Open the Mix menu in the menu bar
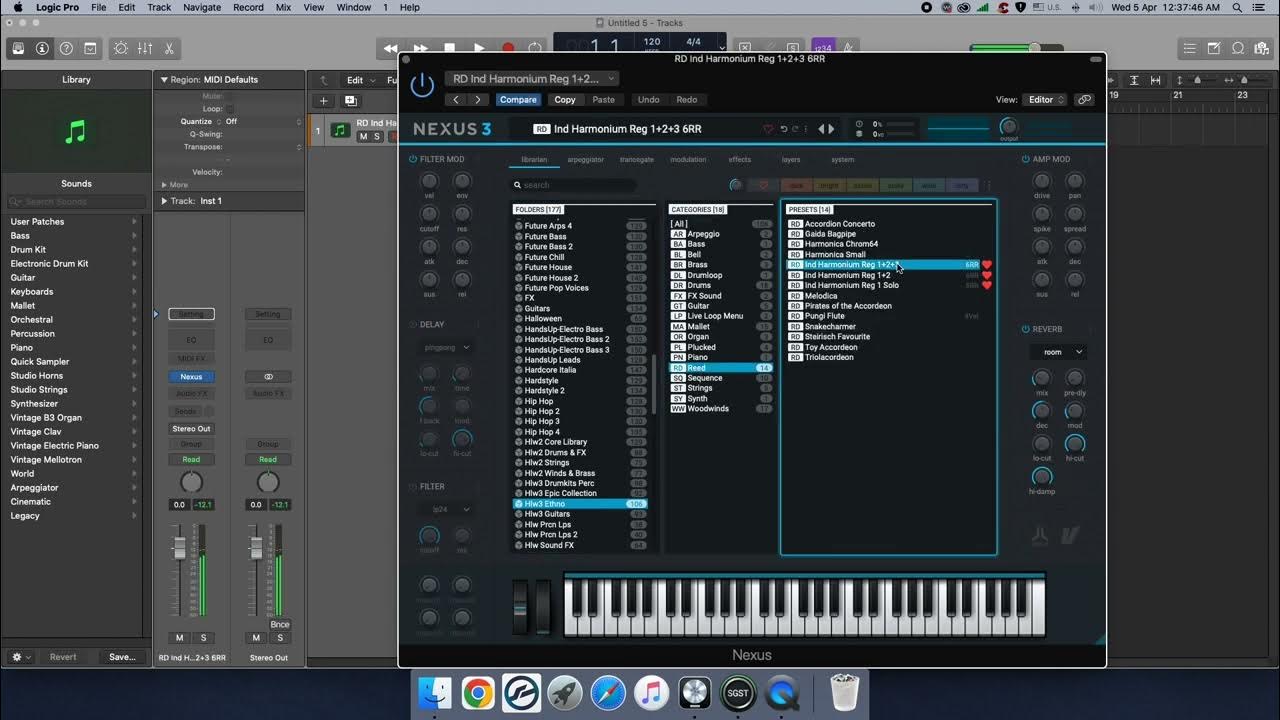Viewport: 1280px width, 720px height. 283,7
